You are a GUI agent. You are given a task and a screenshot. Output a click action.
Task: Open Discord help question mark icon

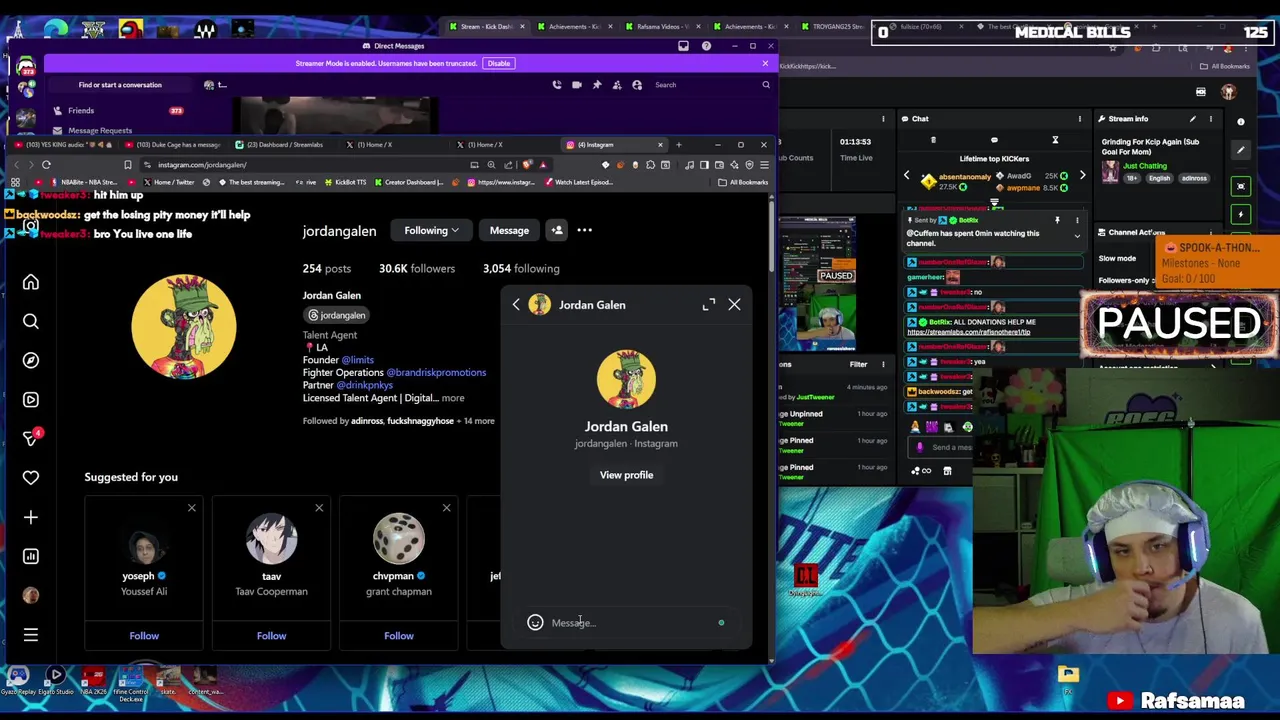pyautogui.click(x=706, y=46)
